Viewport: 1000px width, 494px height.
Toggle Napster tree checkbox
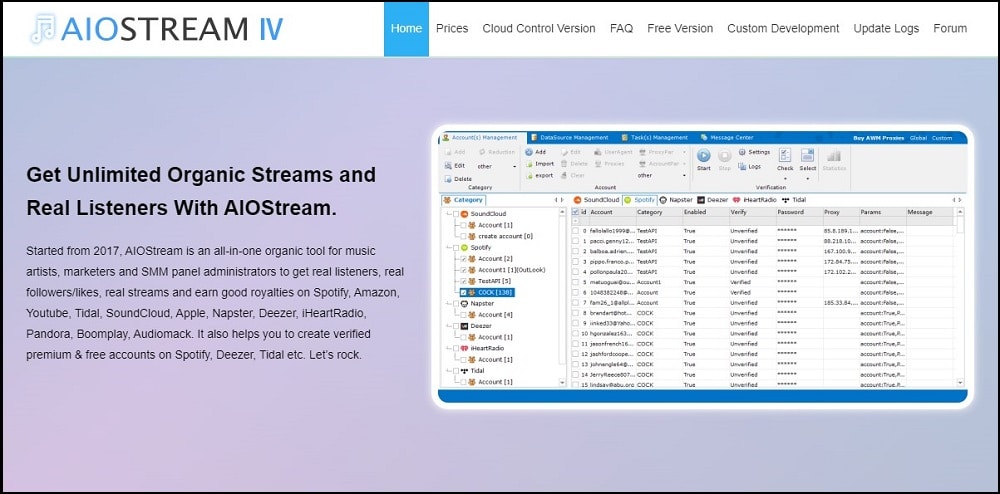click(x=456, y=303)
